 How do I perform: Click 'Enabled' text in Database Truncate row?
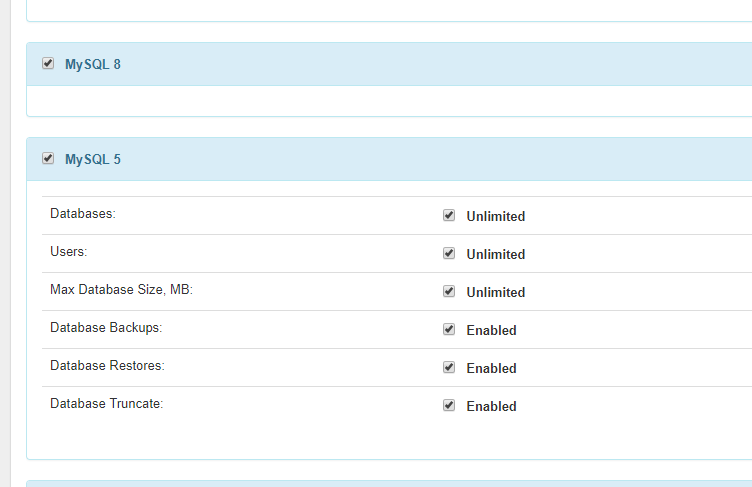tap(492, 406)
